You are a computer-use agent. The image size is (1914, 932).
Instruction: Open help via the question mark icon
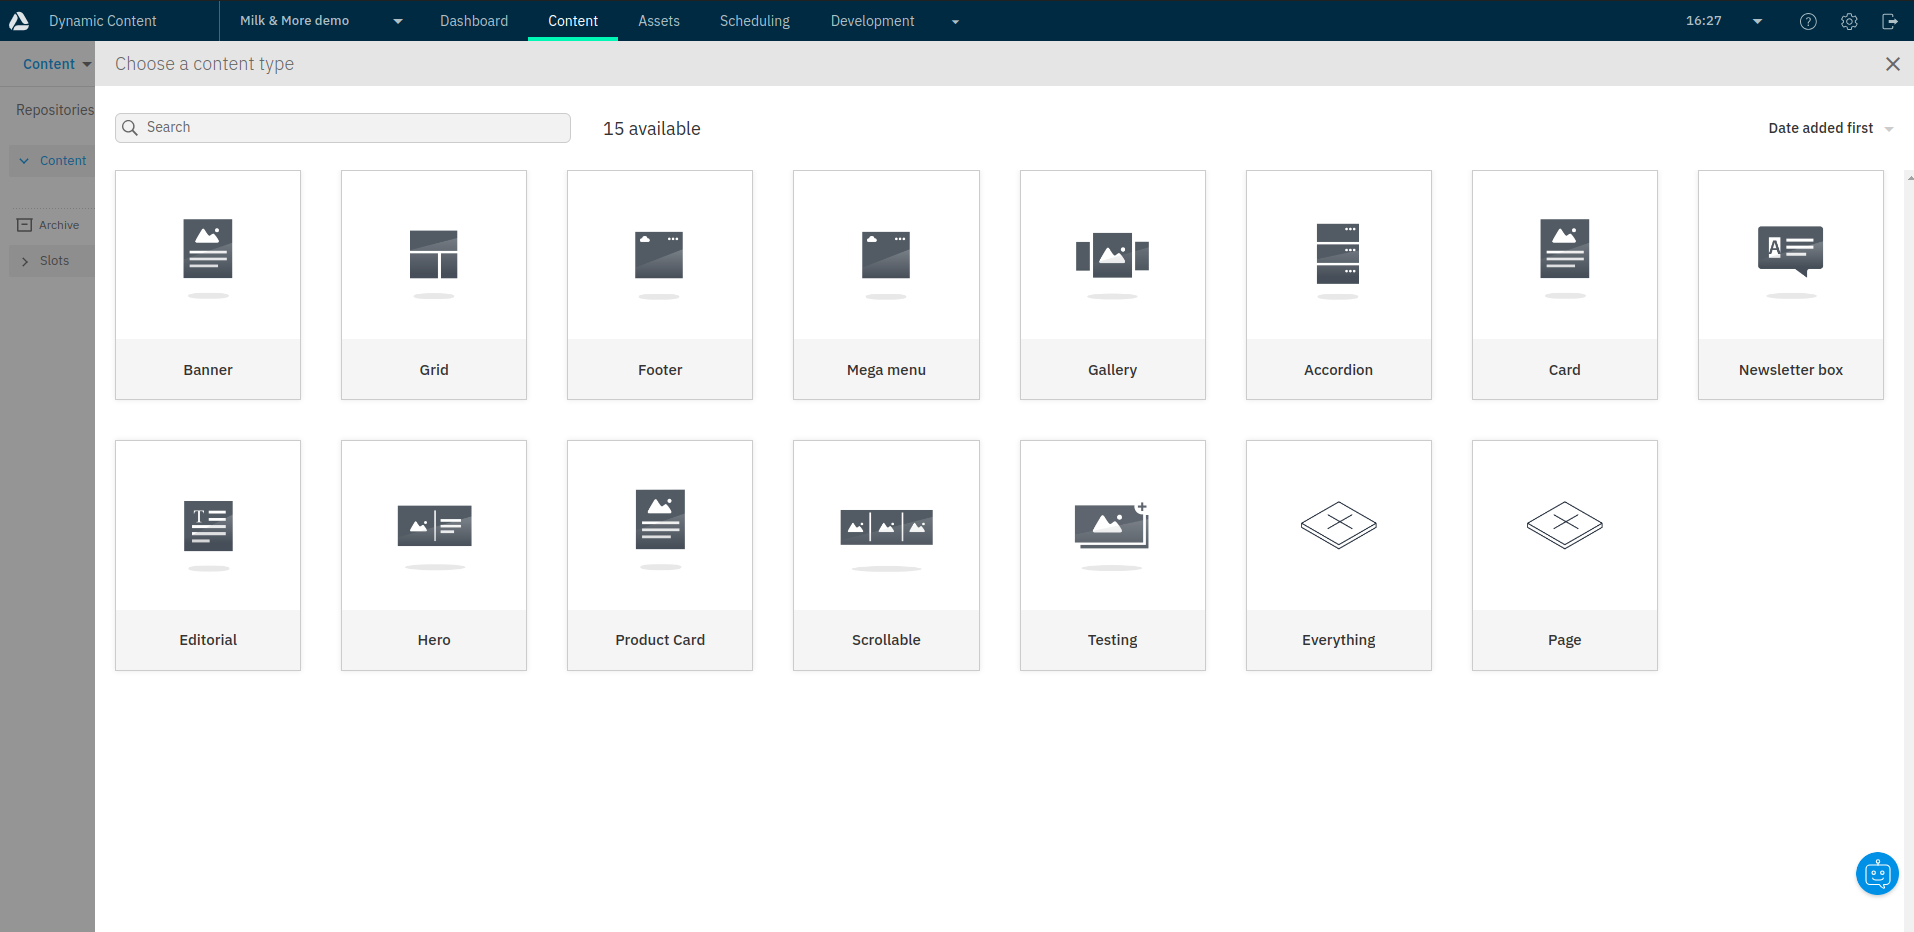(1808, 21)
